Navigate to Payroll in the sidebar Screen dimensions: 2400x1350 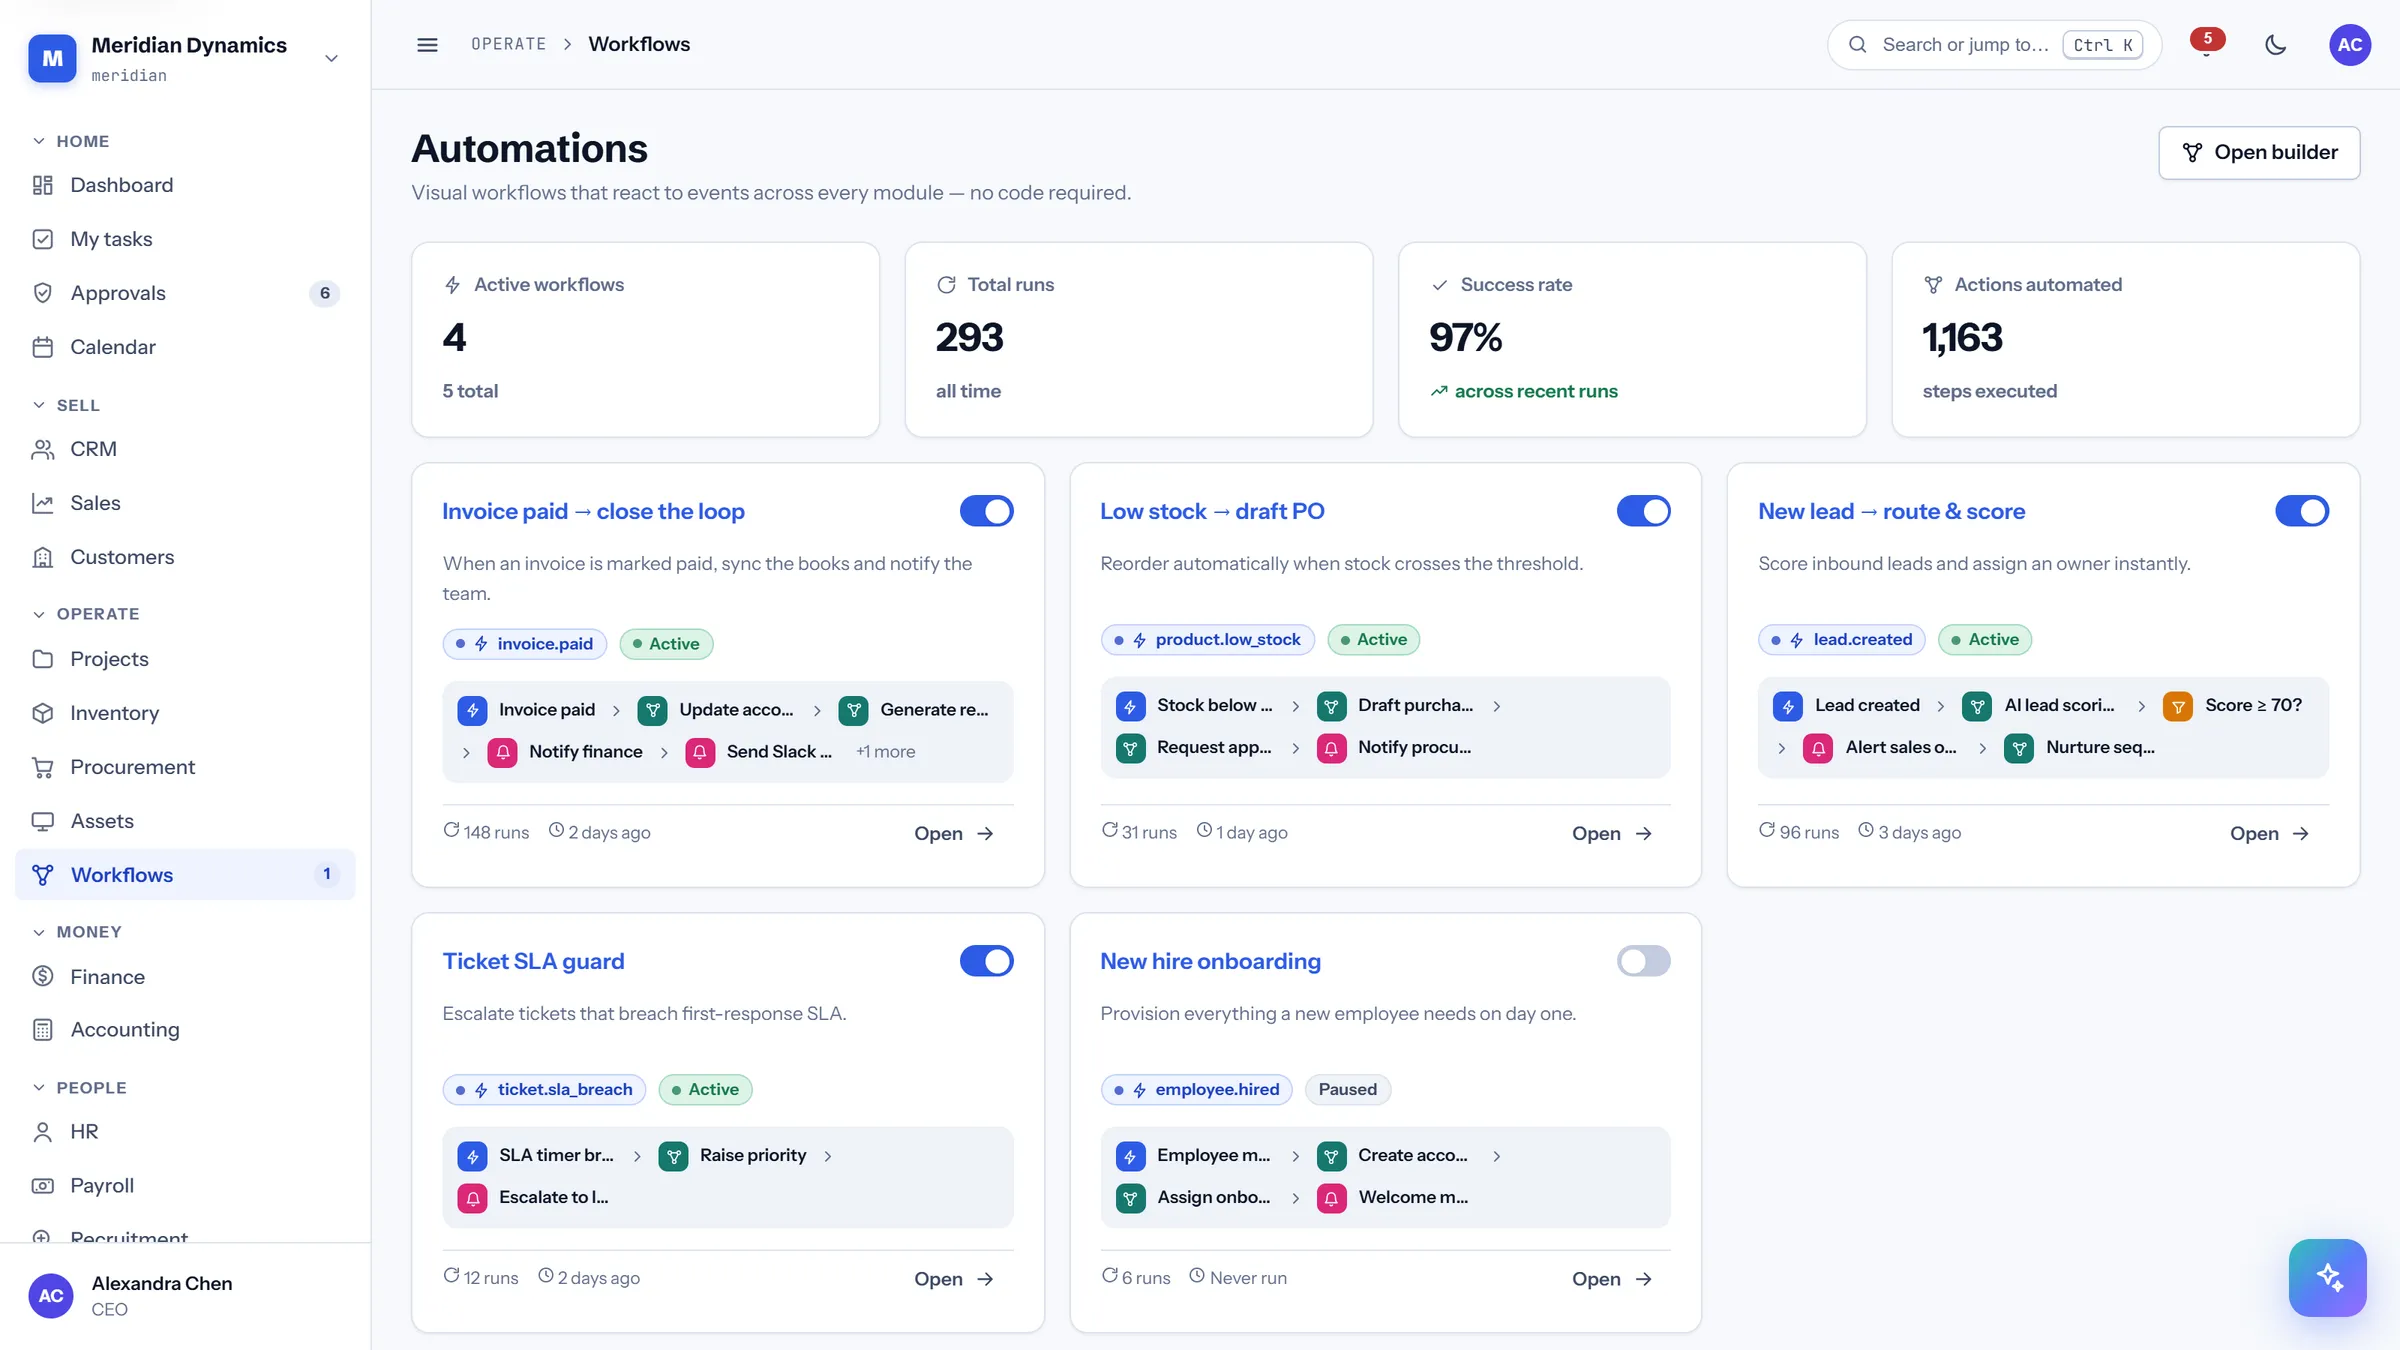[x=185, y=1186]
